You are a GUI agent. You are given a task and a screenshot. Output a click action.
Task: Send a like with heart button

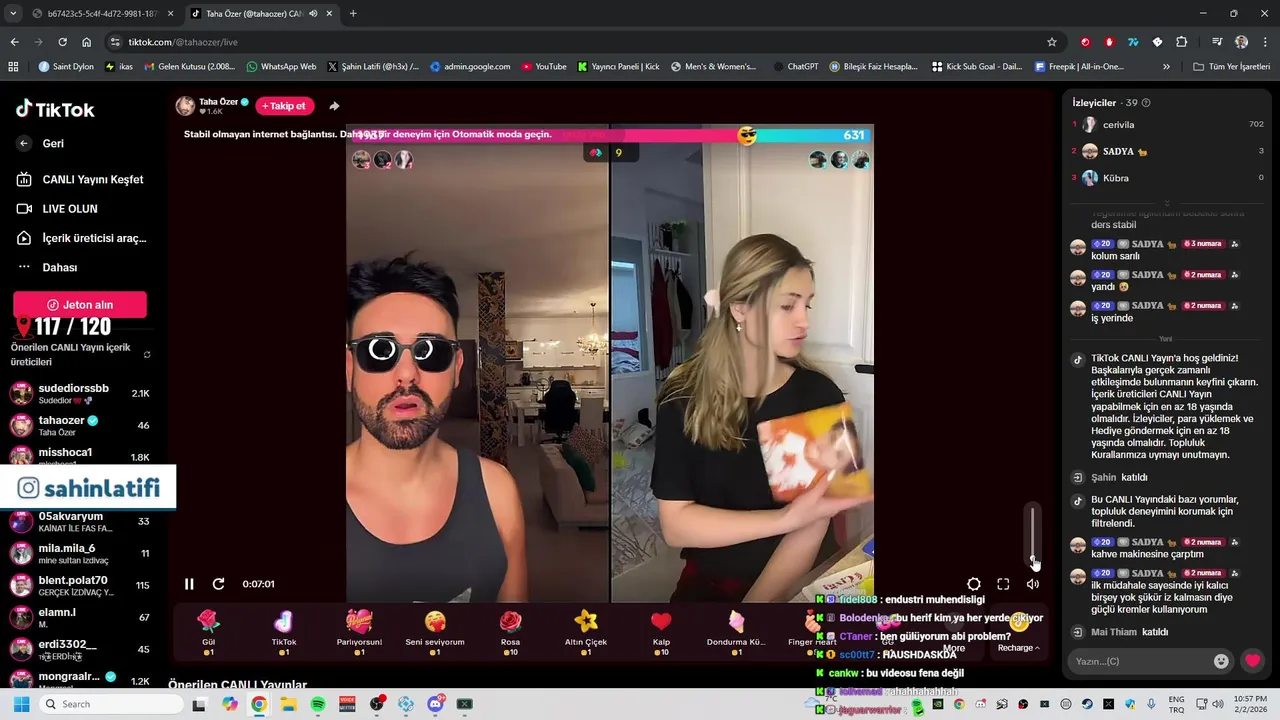coord(1253,661)
